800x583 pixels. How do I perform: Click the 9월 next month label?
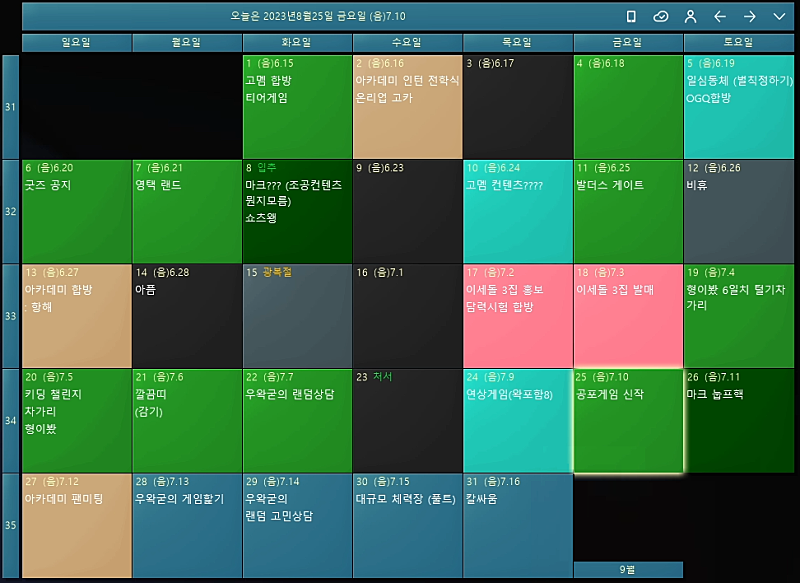pos(628,569)
